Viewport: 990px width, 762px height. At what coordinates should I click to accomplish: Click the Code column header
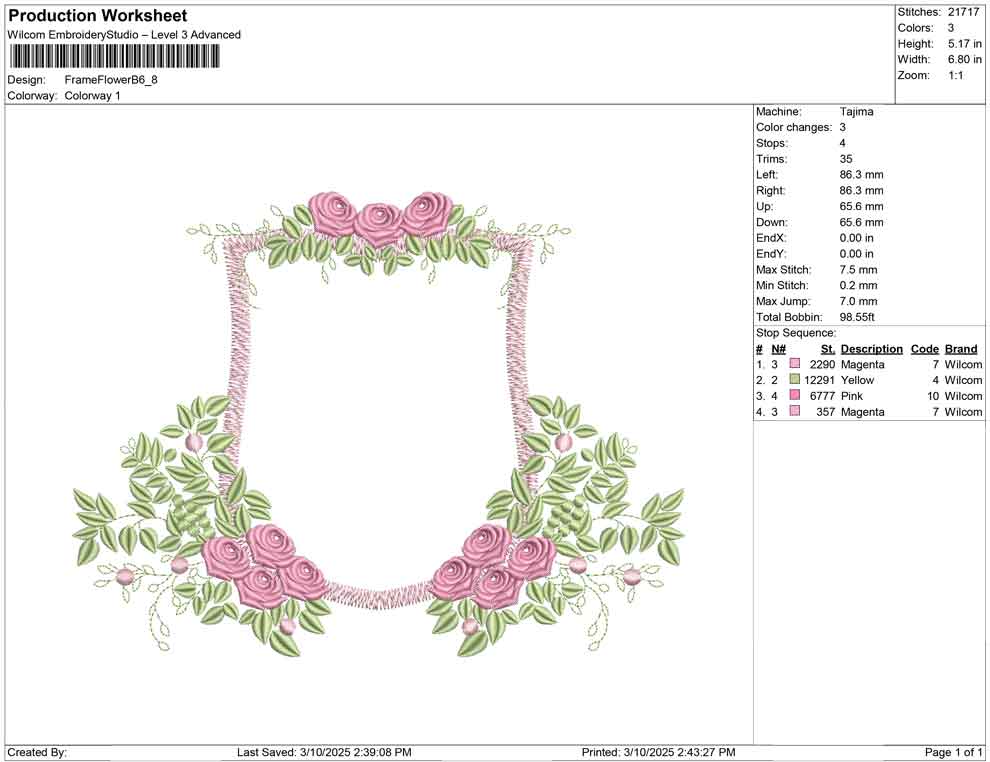[x=925, y=348]
